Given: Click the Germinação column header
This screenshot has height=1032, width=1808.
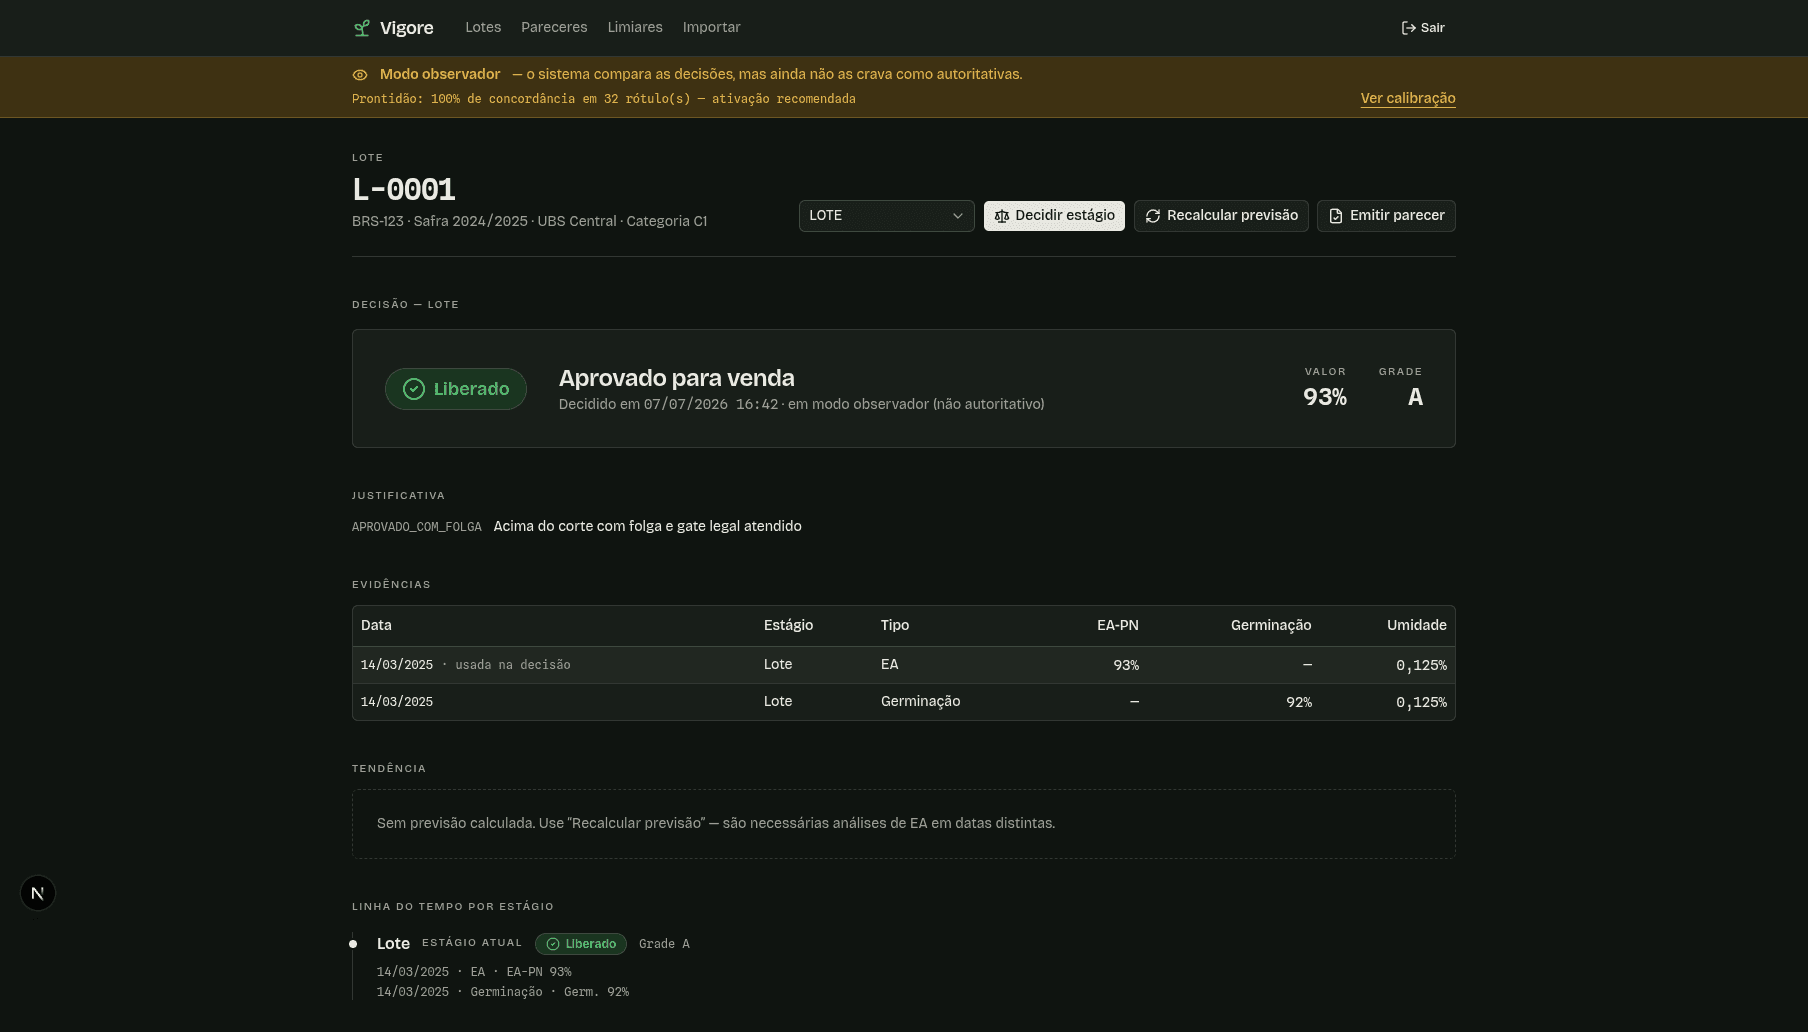Looking at the screenshot, I should click(1271, 625).
